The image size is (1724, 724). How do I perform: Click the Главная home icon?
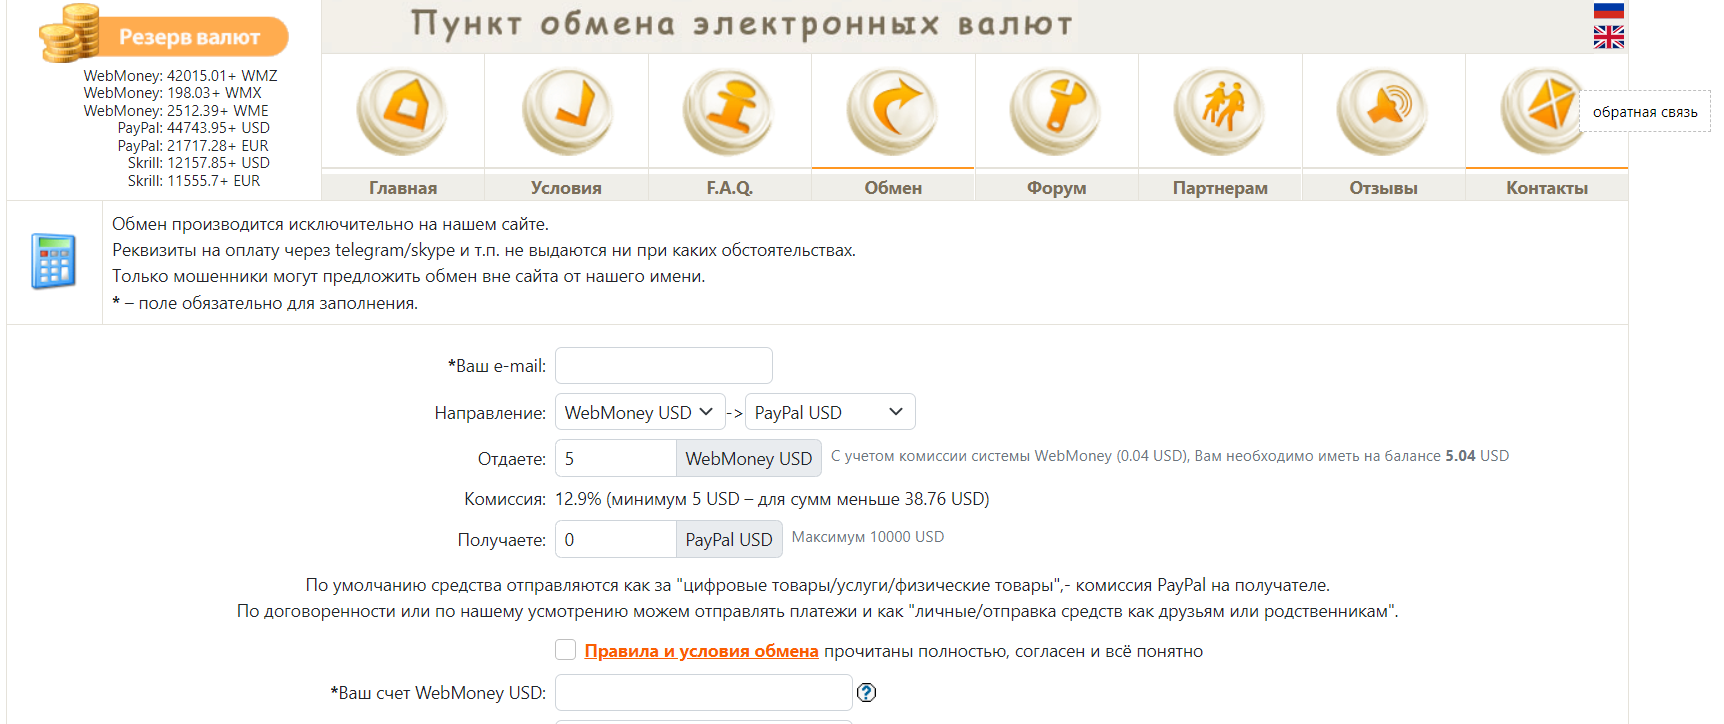tap(402, 110)
